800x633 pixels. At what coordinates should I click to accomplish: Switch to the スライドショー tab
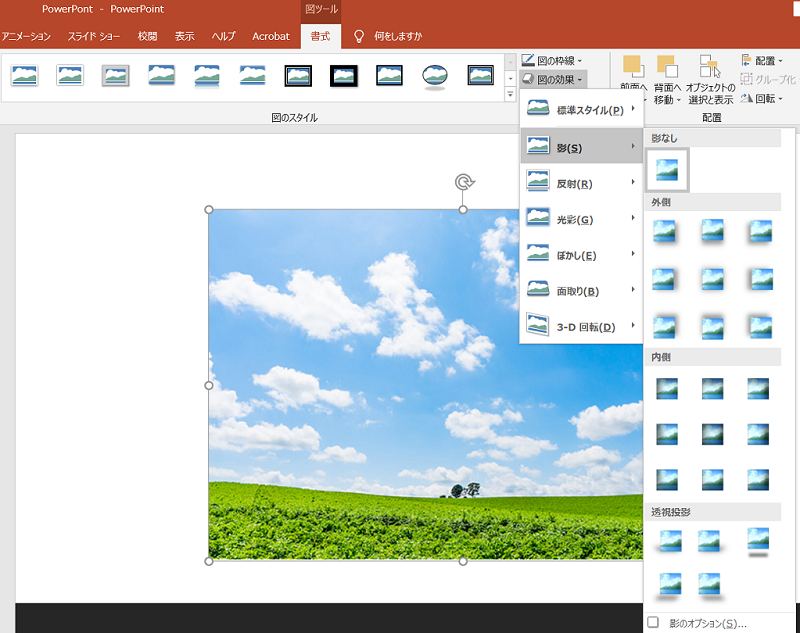point(94,36)
